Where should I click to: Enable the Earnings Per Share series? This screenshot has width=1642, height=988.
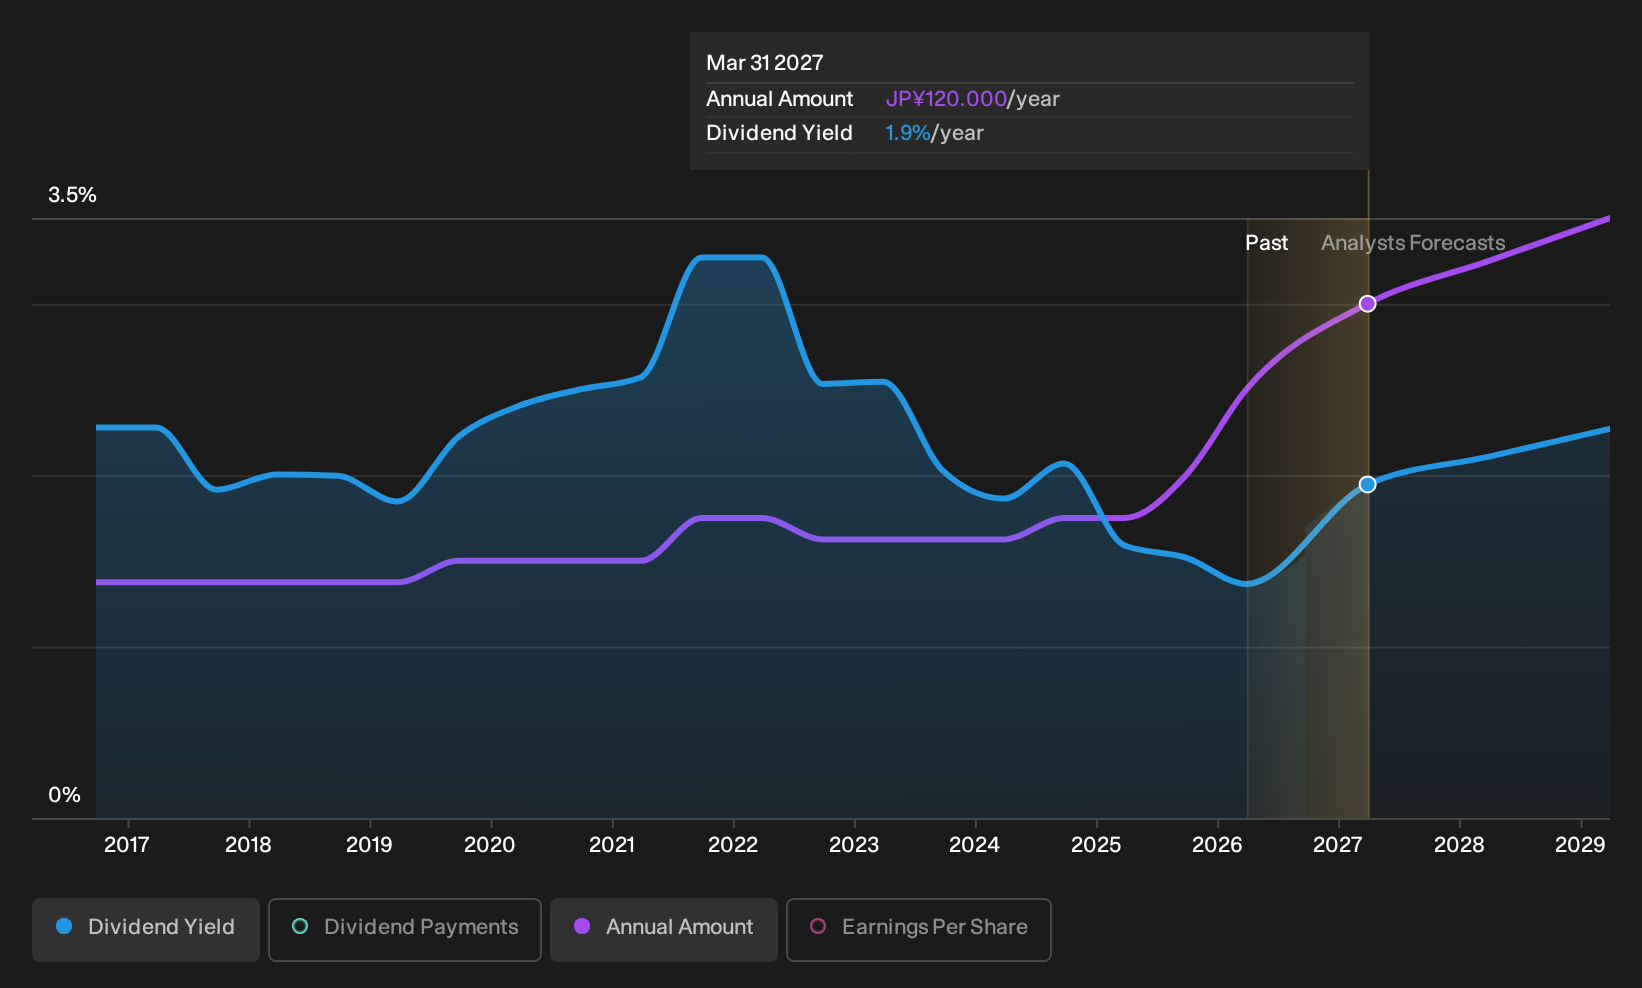pyautogui.click(x=919, y=929)
